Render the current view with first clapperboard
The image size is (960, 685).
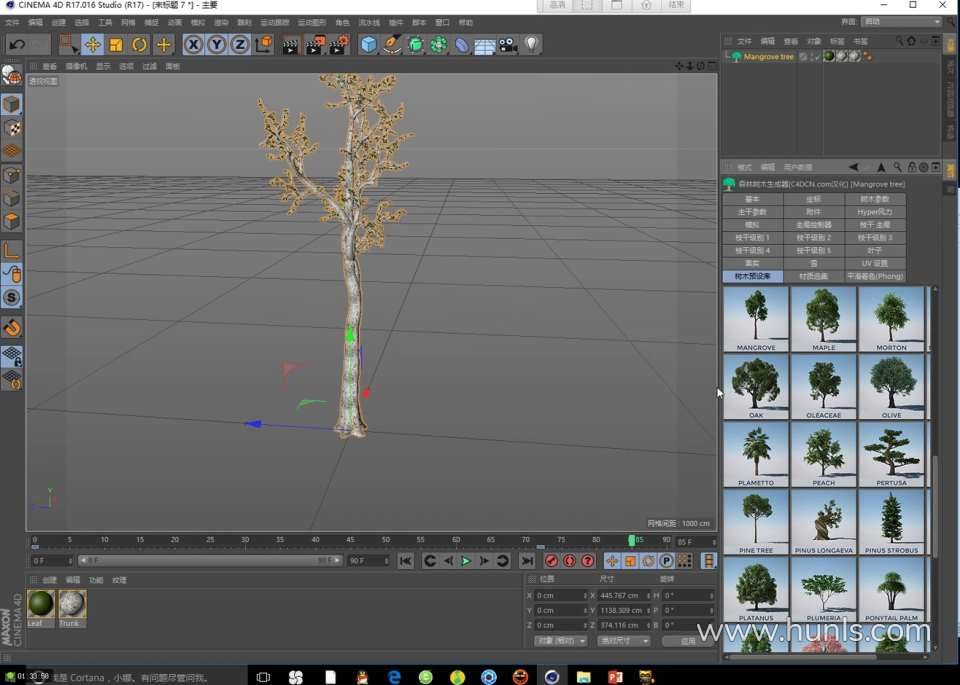[290, 45]
